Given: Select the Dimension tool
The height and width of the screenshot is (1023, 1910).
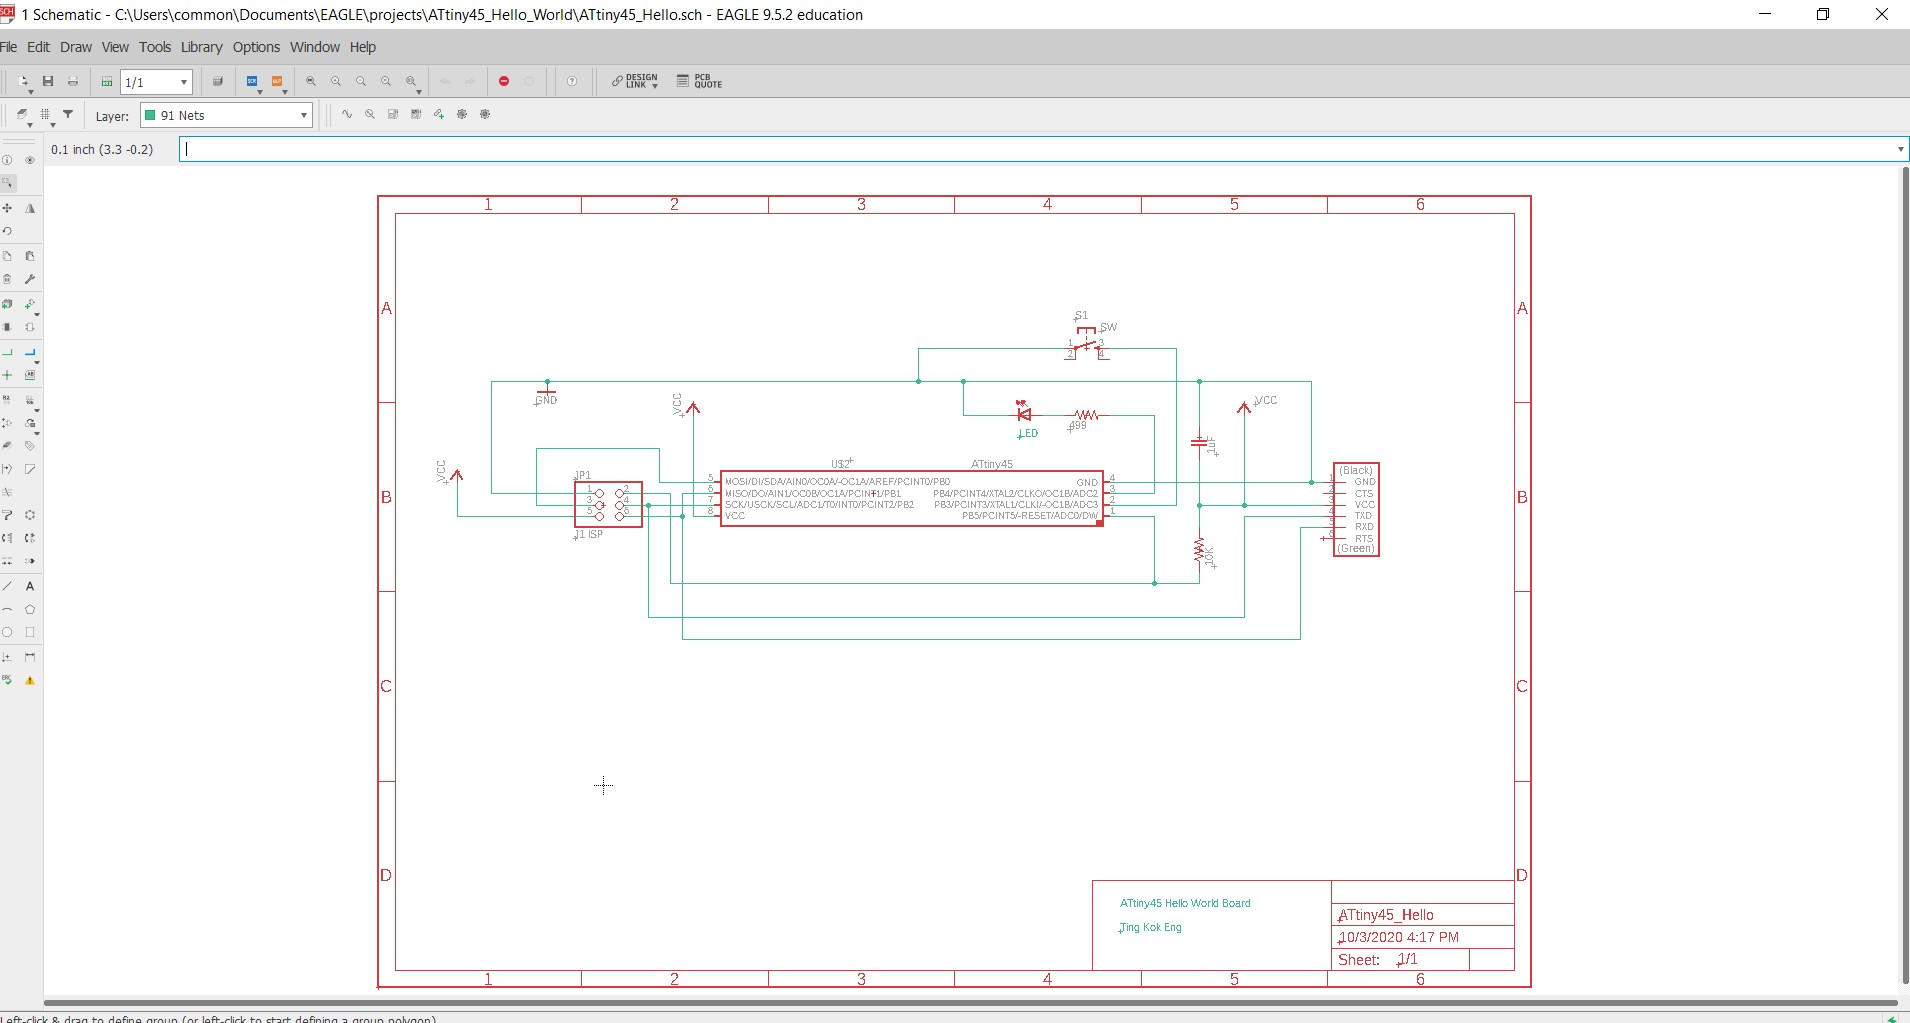Looking at the screenshot, I should (30, 657).
